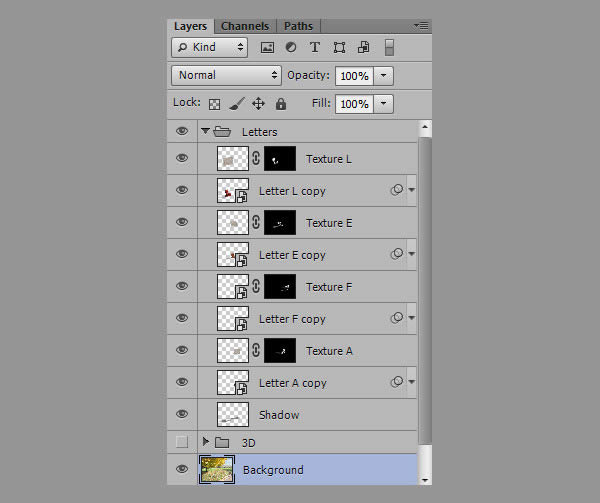Click the pixel layer filter icon
The image size is (600, 503).
click(267, 47)
